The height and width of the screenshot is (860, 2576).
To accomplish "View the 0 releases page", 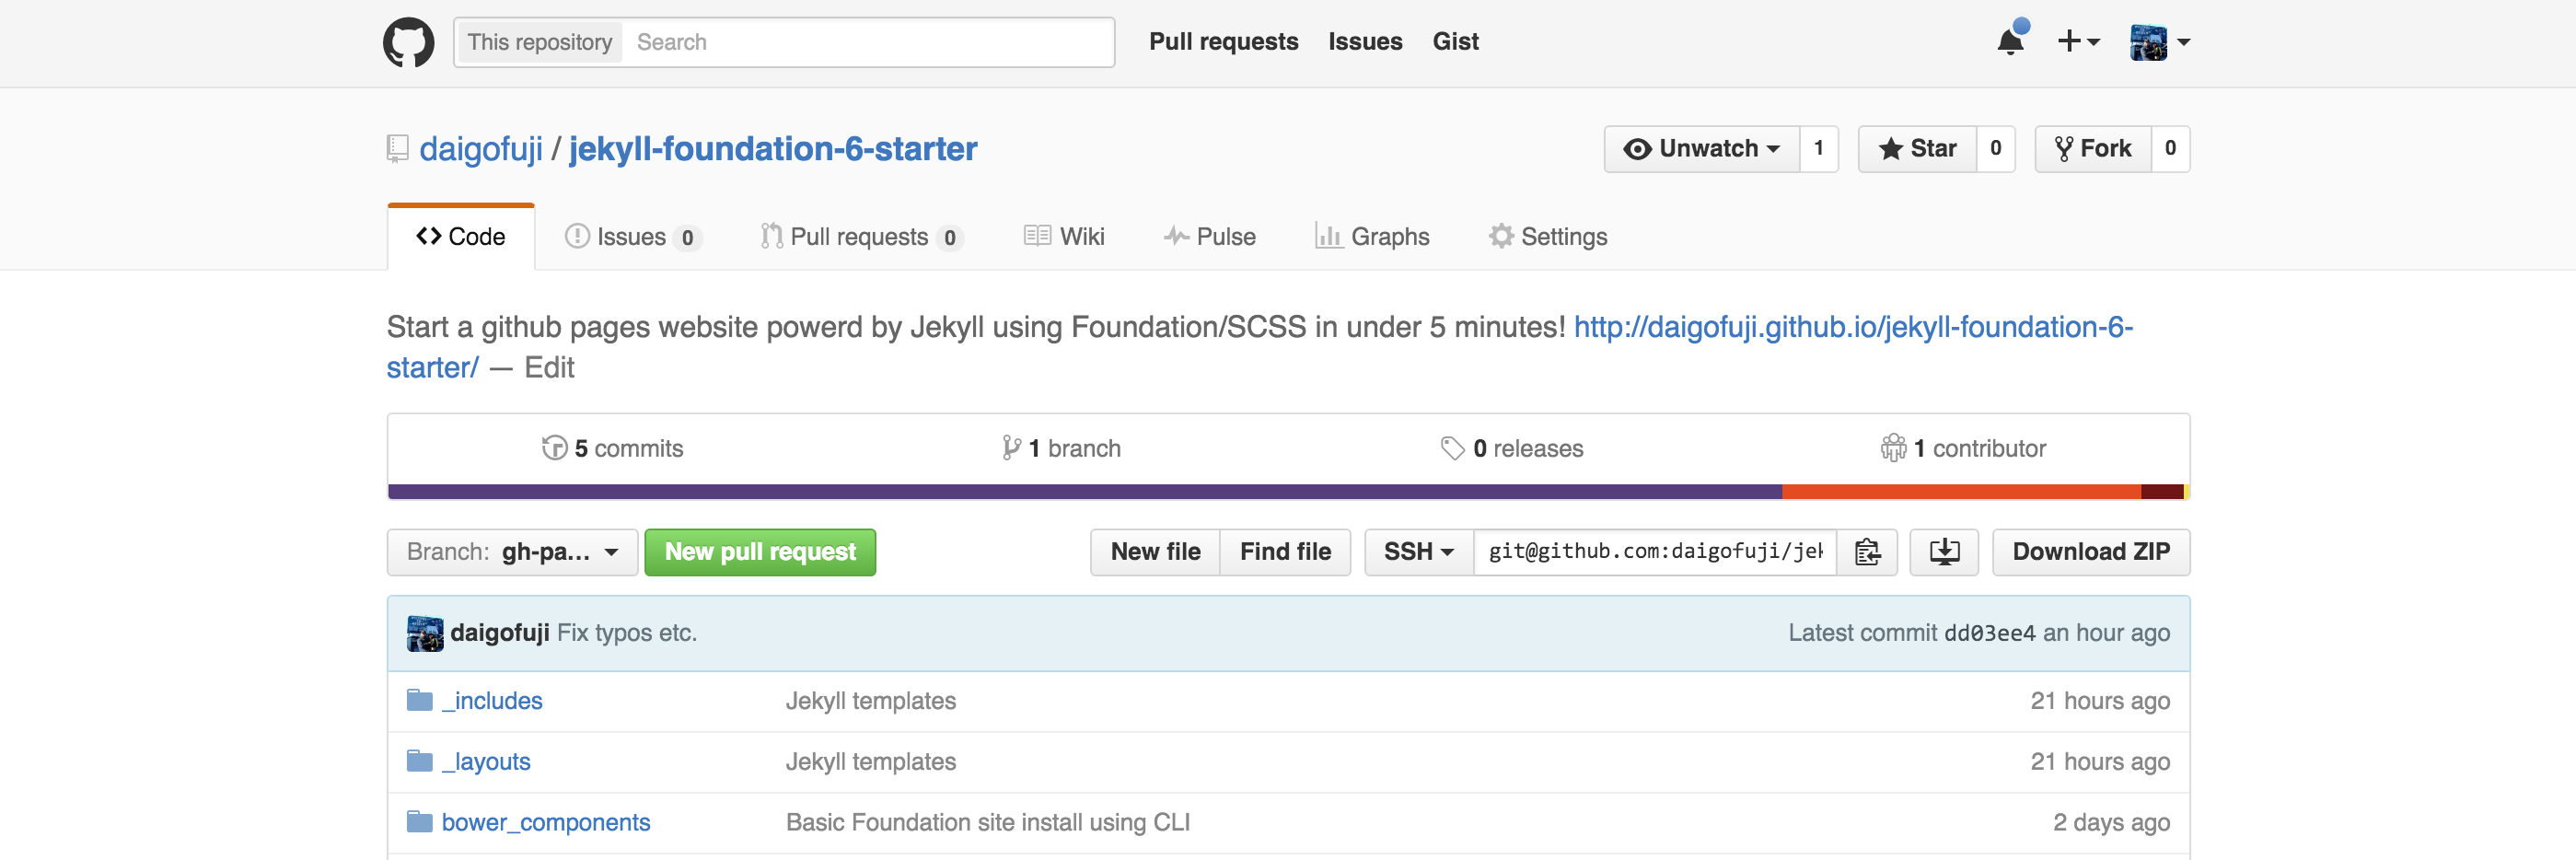I will pyautogui.click(x=1512, y=448).
